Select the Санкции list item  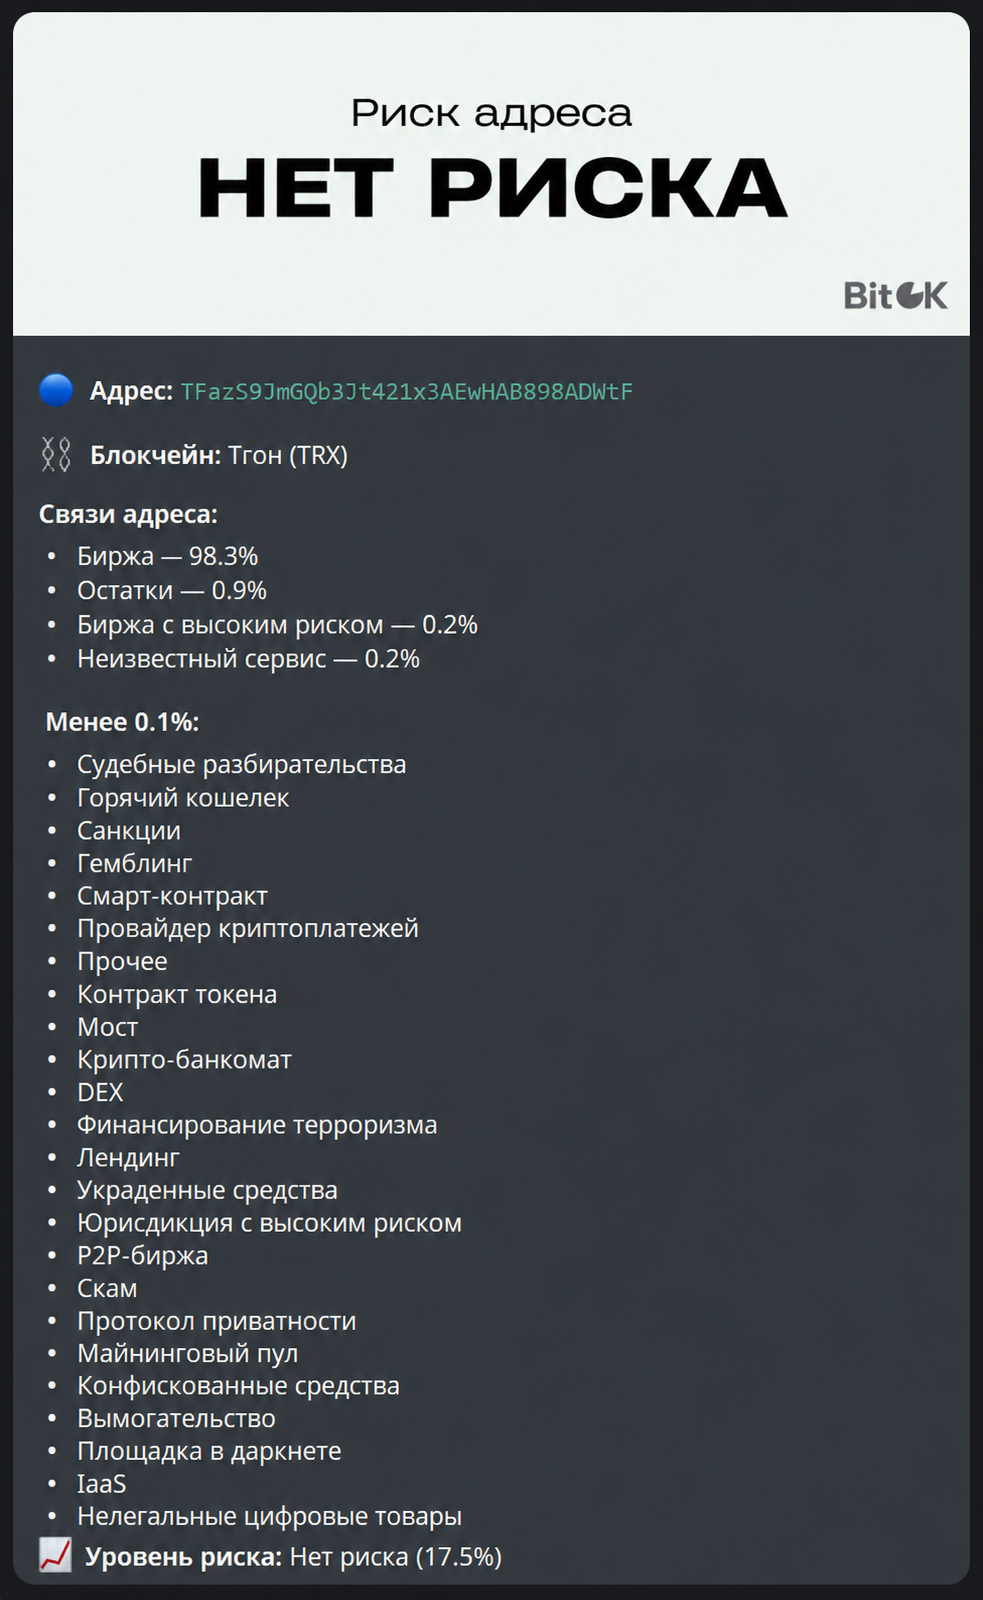(129, 830)
